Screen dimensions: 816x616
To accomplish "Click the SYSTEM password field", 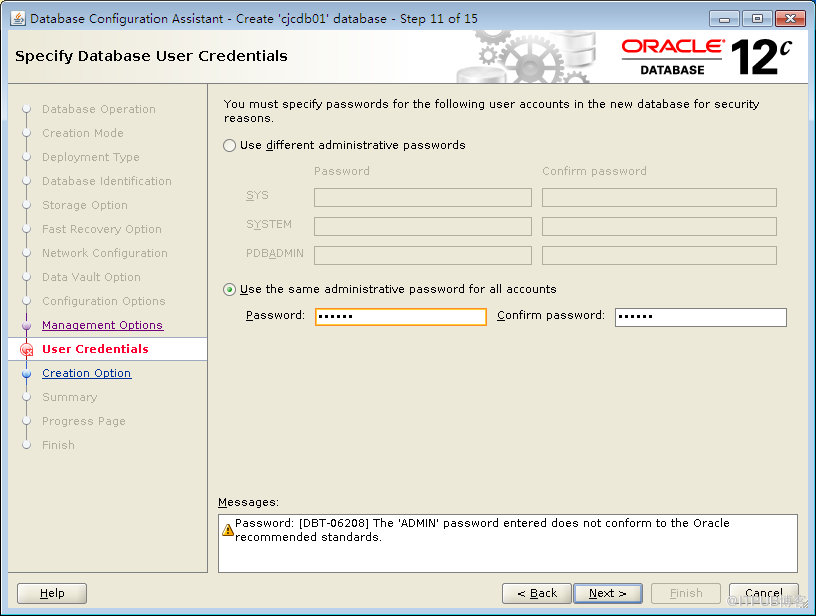I will (423, 227).
